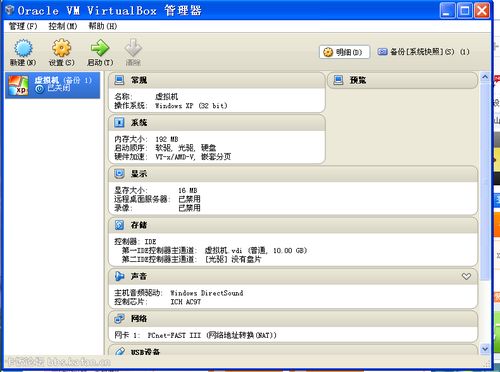Open the 控制(M) menu

(63, 26)
